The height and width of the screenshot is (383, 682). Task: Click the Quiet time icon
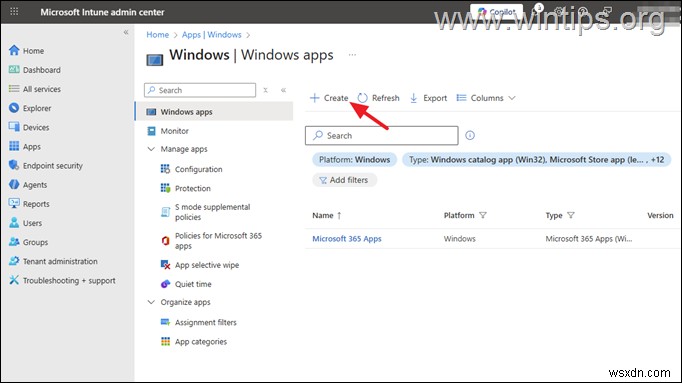pyautogui.click(x=165, y=284)
